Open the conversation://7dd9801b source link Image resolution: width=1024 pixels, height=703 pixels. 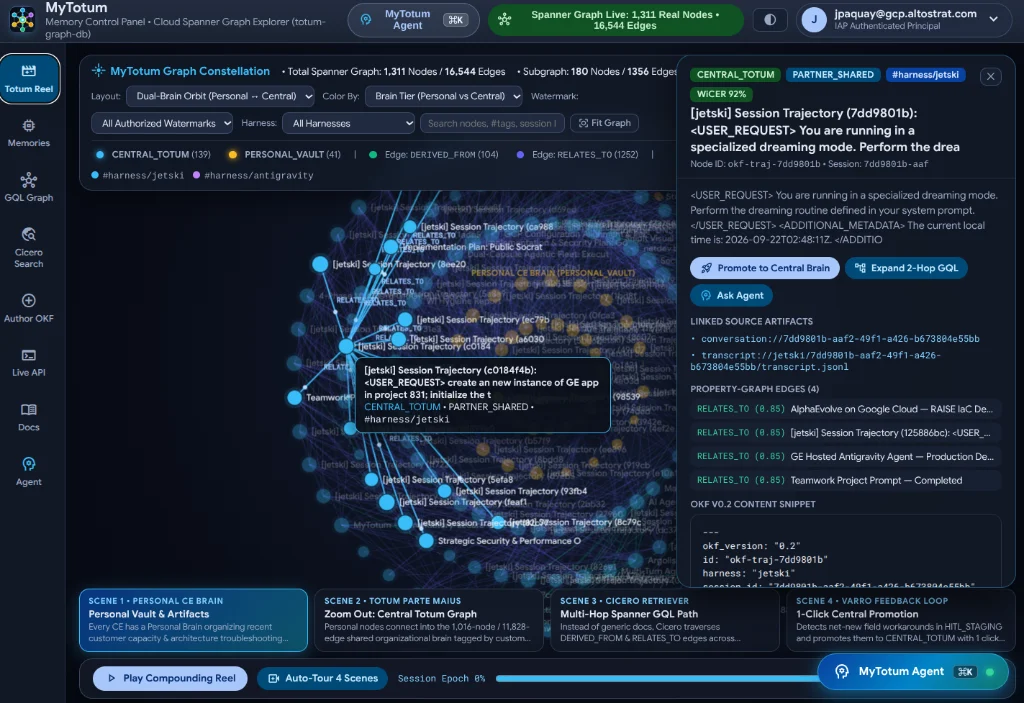click(840, 338)
